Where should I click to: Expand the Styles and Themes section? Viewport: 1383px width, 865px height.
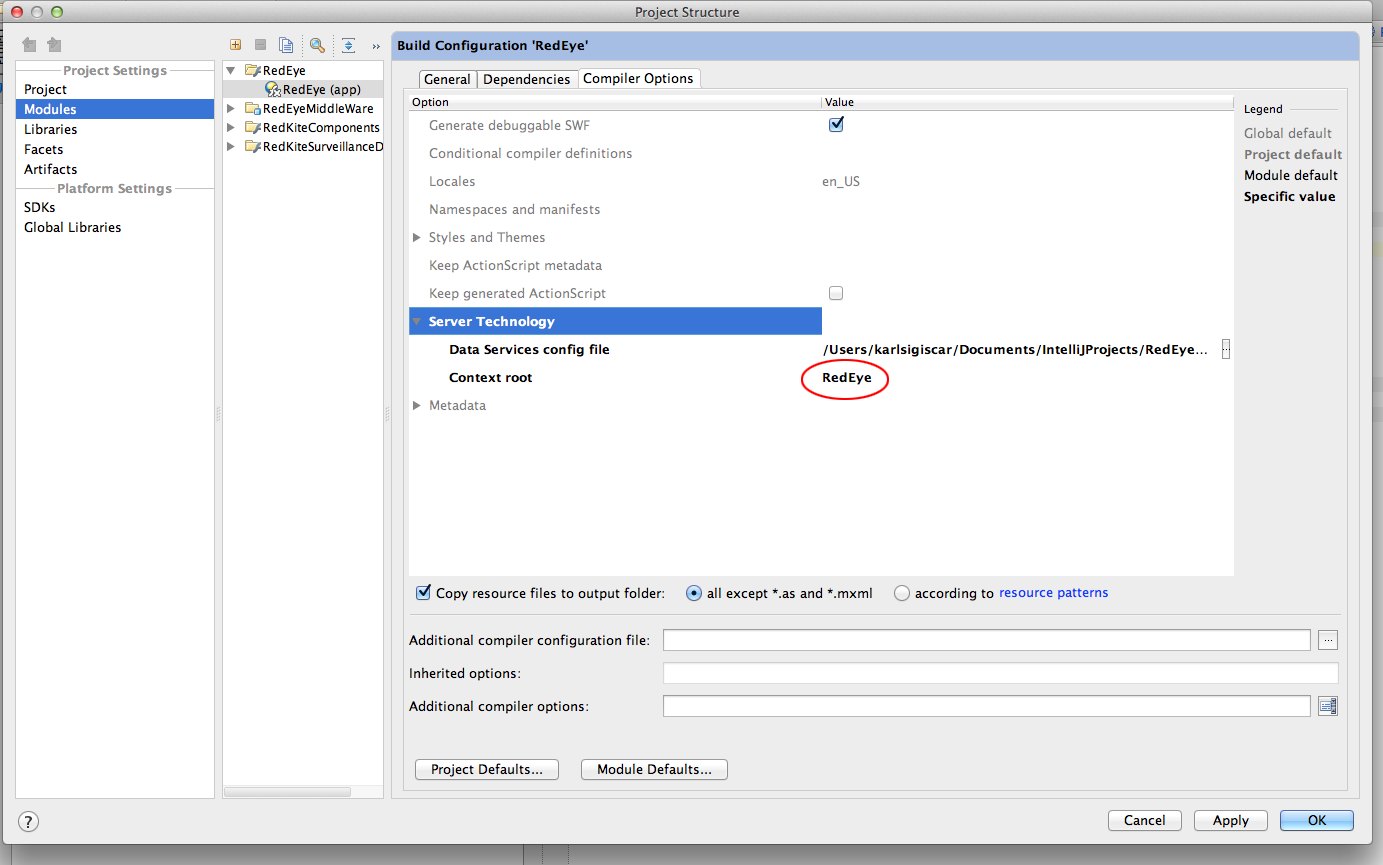[417, 237]
